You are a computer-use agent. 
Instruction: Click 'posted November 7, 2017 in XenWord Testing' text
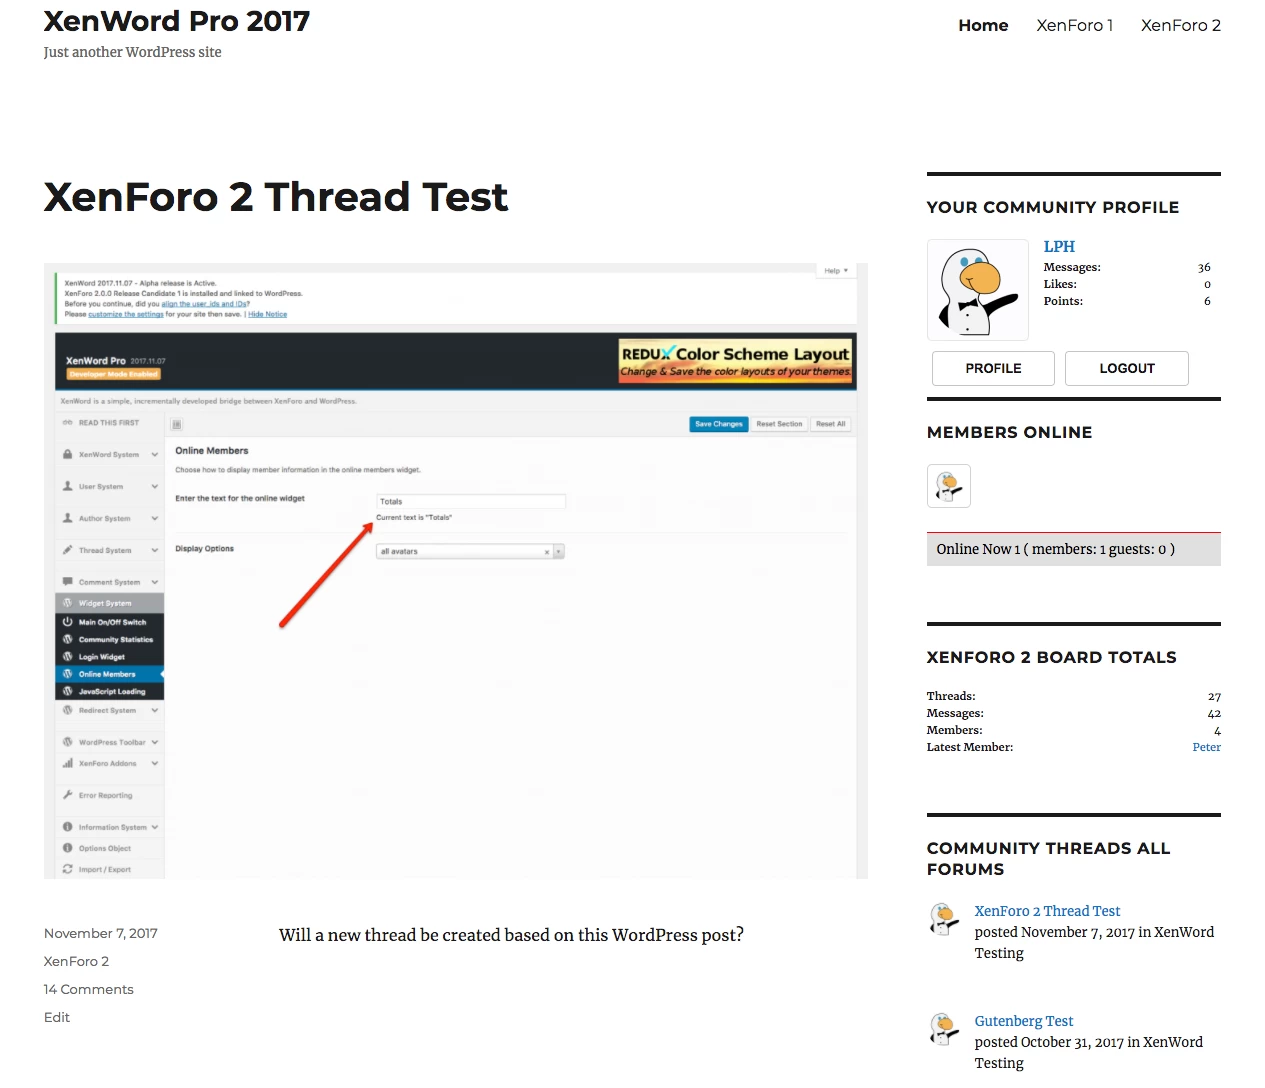point(1095,942)
